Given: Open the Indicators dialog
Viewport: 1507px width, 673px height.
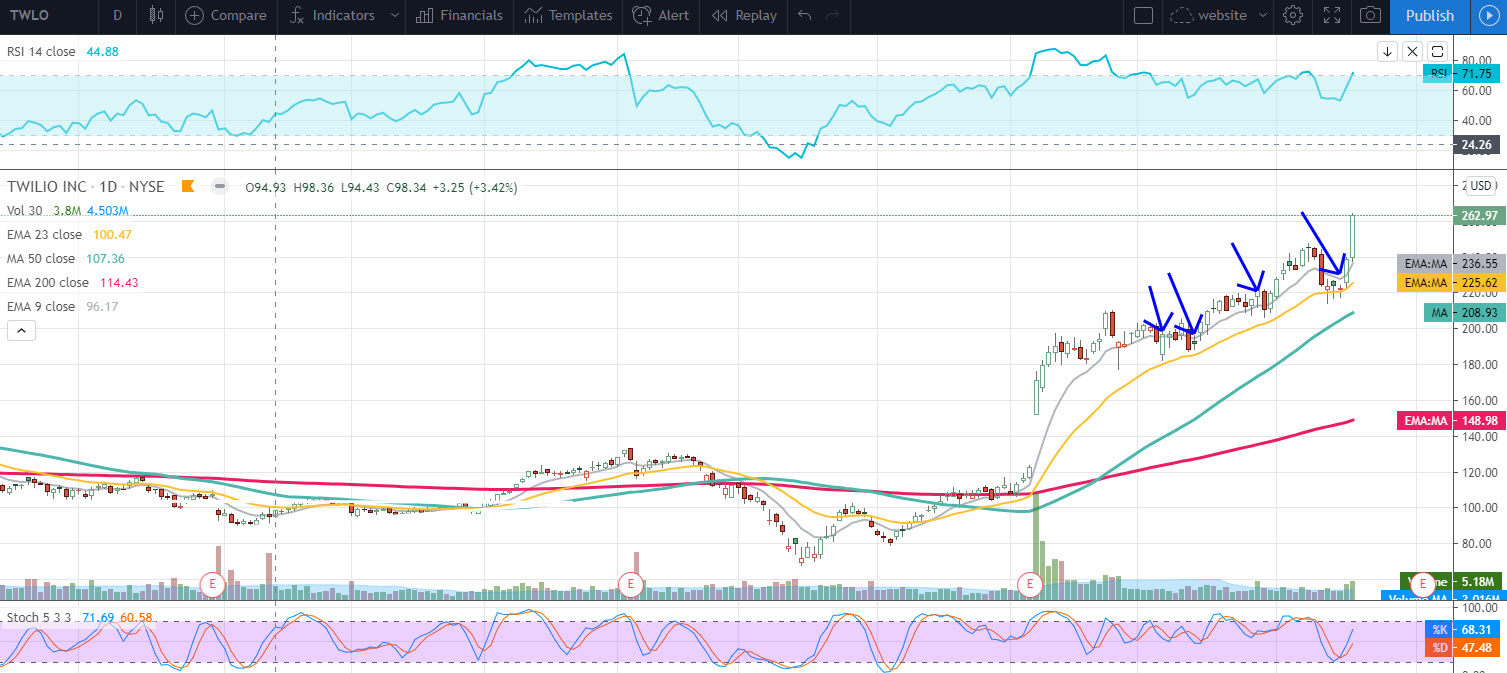Looking at the screenshot, I should pos(332,15).
